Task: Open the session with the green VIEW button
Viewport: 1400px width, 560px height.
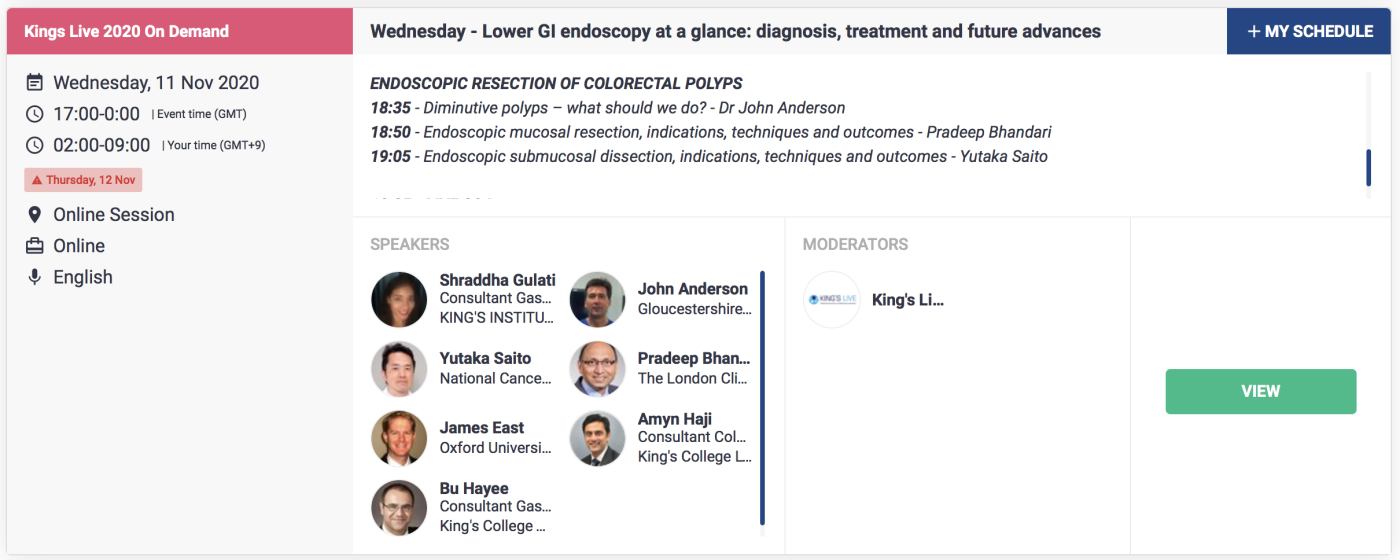Action: click(x=1261, y=391)
